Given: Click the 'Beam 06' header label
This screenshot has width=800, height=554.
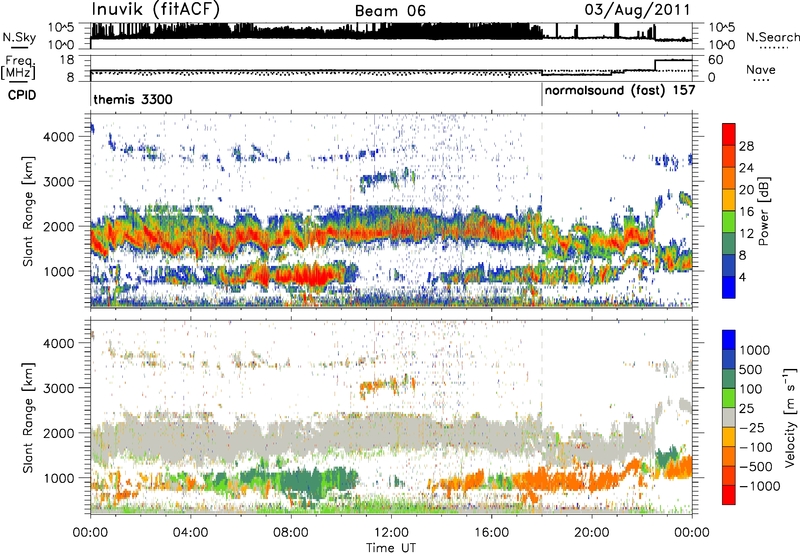Looking at the screenshot, I should tap(390, 11).
